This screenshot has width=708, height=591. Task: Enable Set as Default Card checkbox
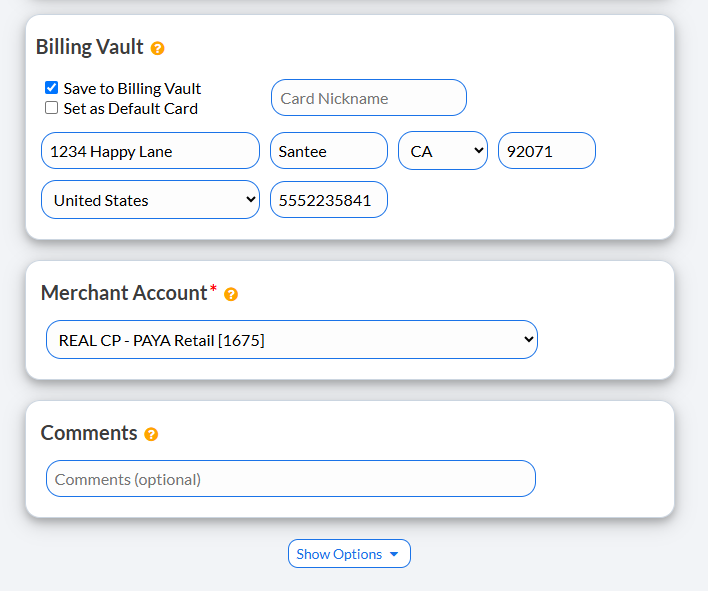pos(51,107)
